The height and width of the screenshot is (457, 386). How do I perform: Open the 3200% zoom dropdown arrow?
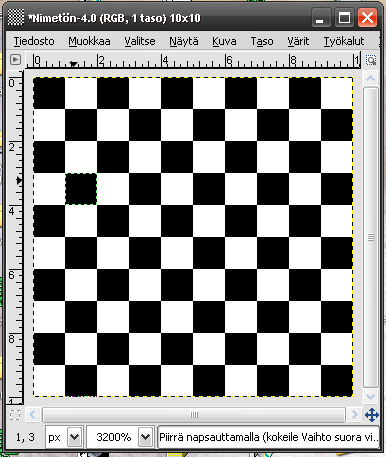145,437
